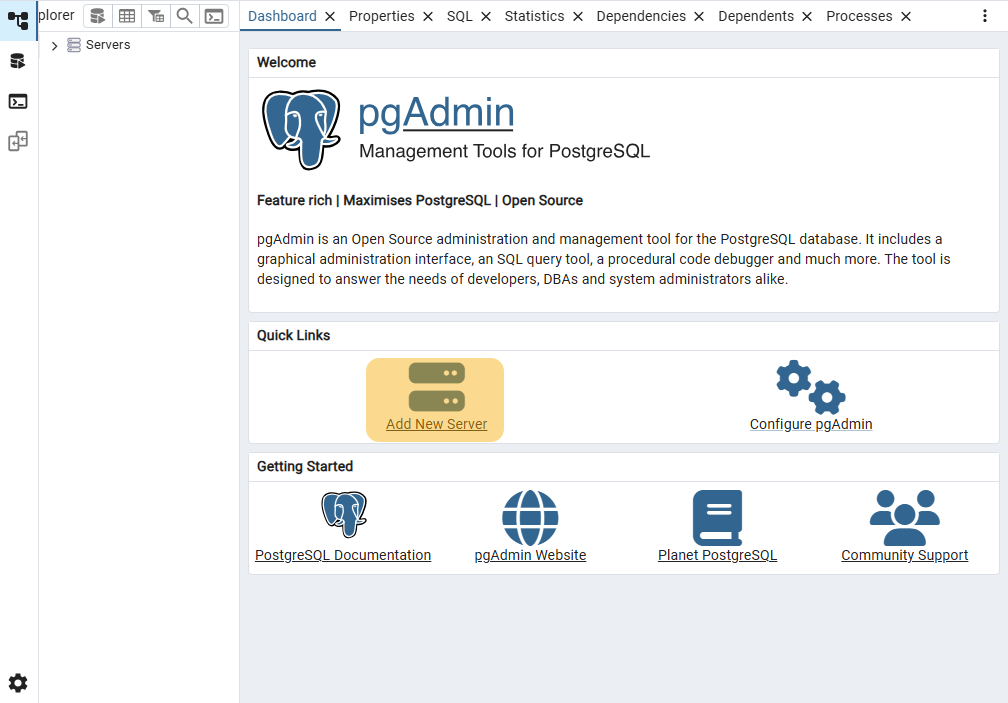
Task: Close the Processes tab
Action: click(x=906, y=17)
